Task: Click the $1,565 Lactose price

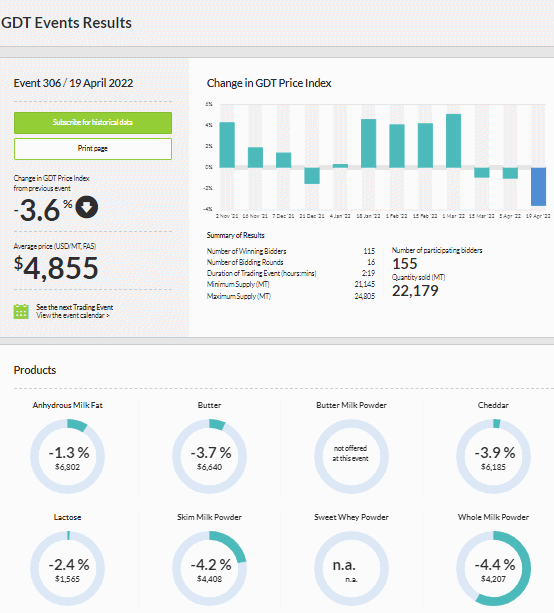Action: pyautogui.click(x=67, y=579)
